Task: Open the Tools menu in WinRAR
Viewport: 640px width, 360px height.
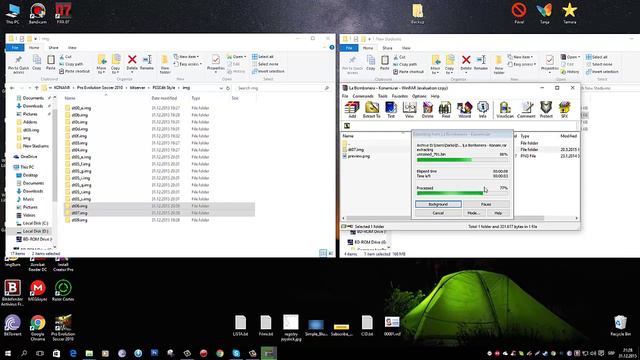Action: tap(382, 96)
